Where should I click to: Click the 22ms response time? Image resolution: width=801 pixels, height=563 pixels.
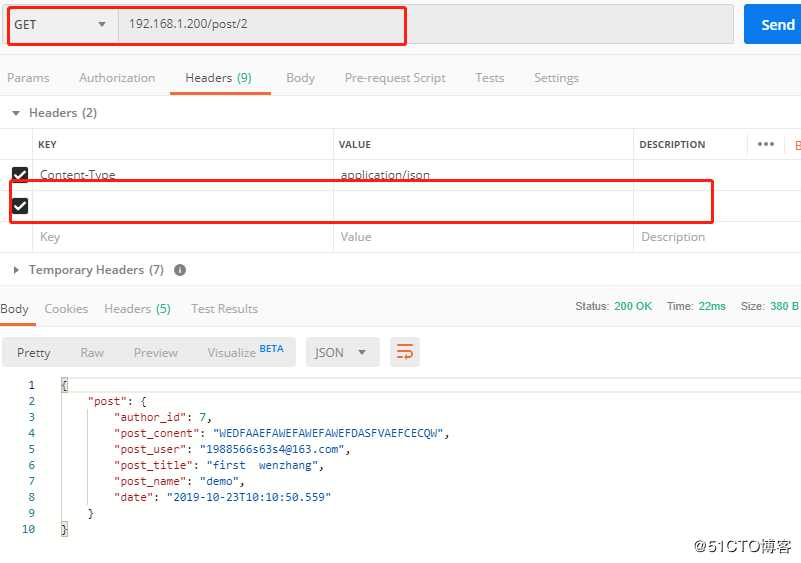[712, 306]
